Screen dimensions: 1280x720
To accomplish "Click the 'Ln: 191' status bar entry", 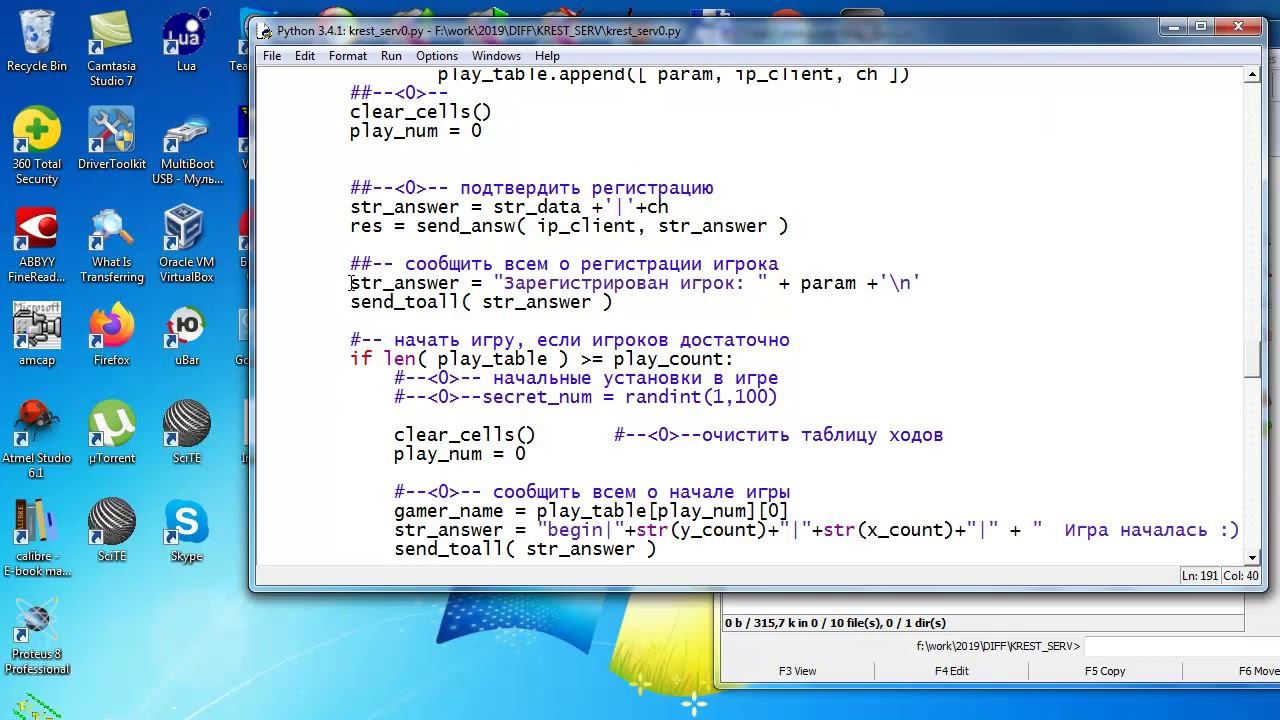I will click(1200, 576).
